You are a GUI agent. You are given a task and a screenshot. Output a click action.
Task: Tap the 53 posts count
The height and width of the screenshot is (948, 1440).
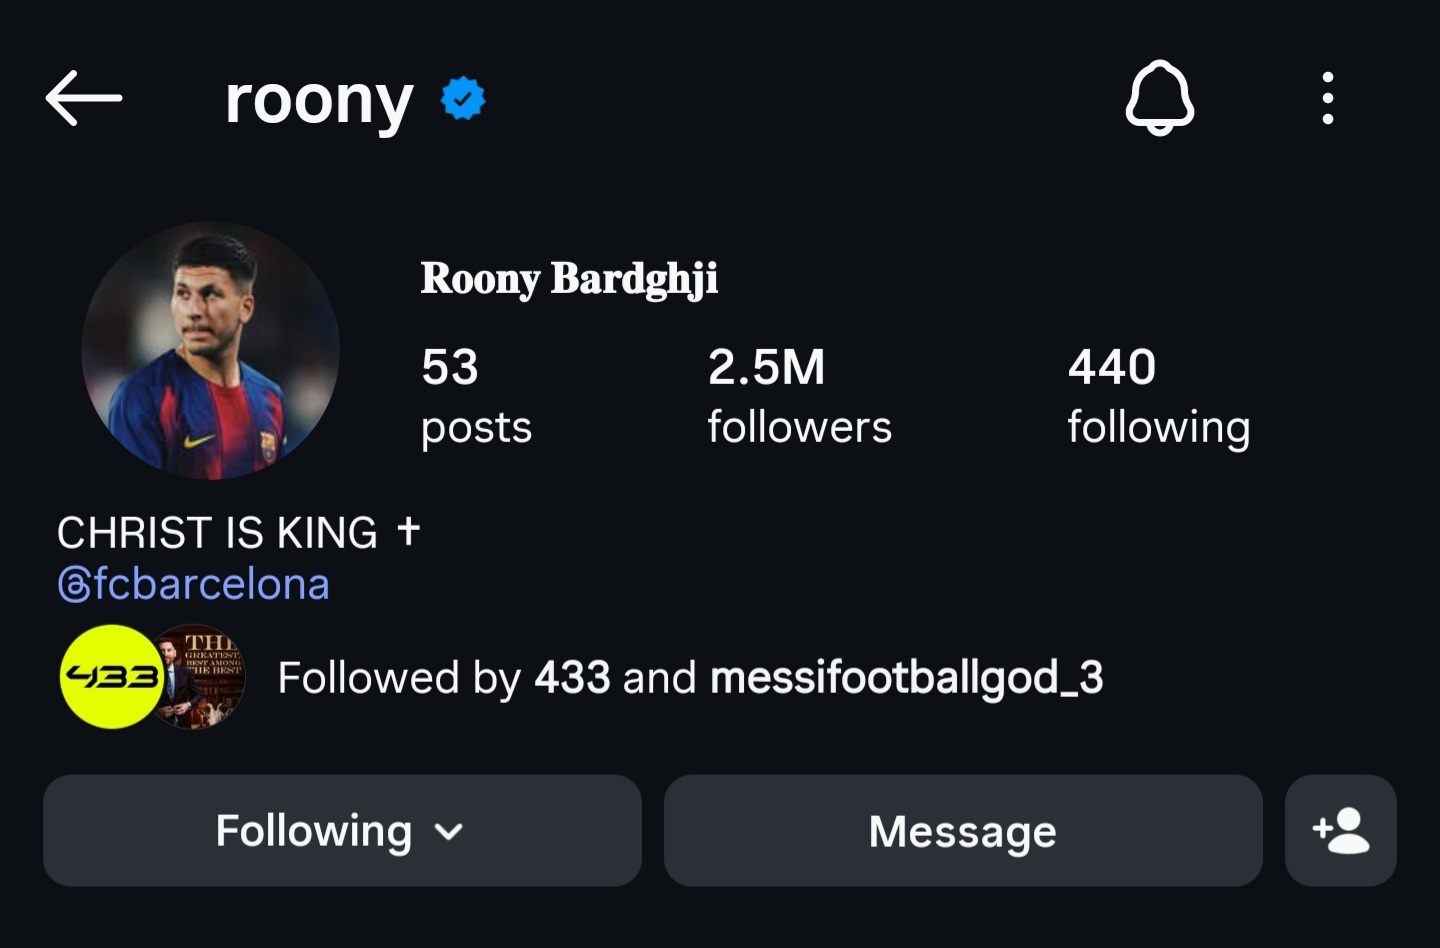point(475,396)
